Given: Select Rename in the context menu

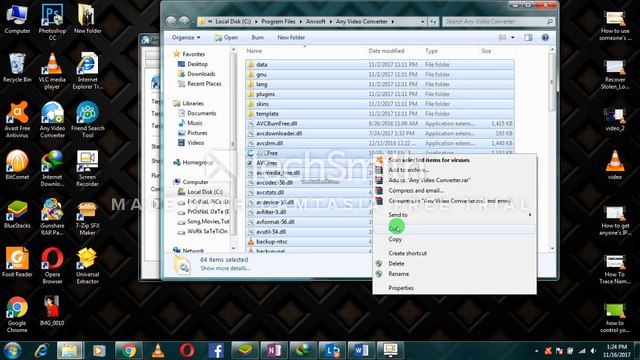Looking at the screenshot, I should [454, 274].
